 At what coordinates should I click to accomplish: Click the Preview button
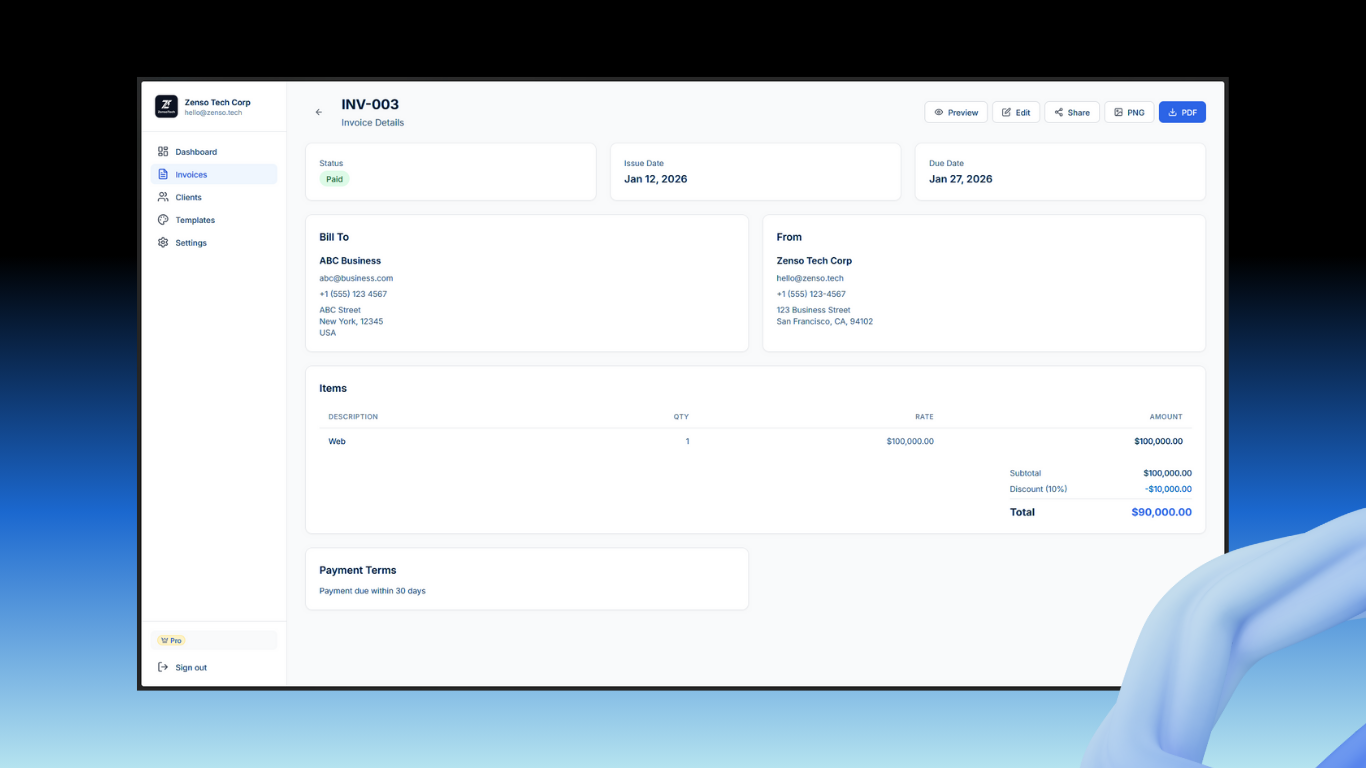tap(956, 112)
